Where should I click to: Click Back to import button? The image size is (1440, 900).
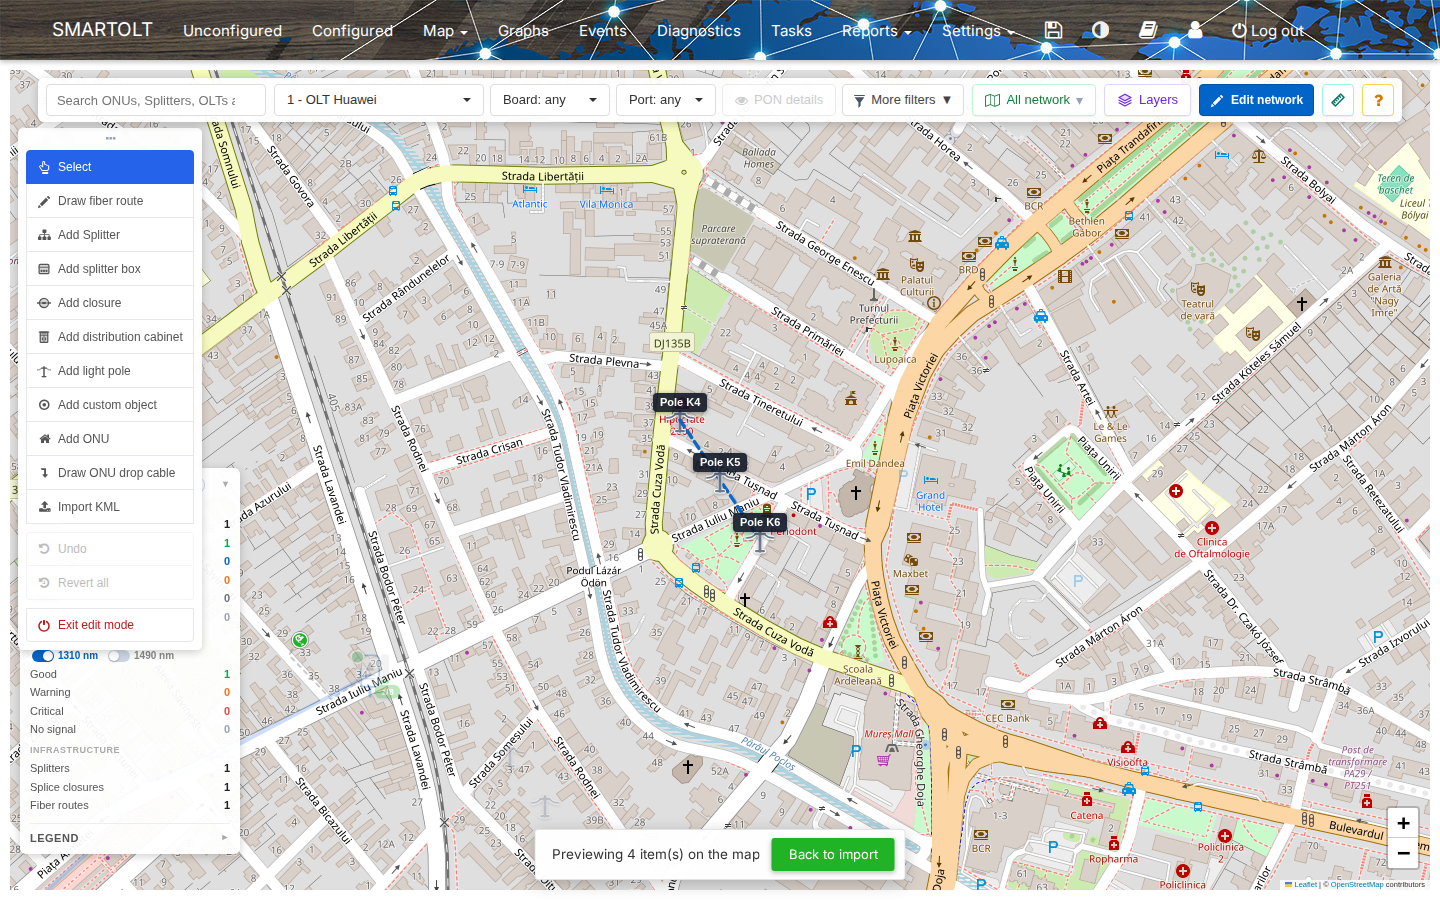pyautogui.click(x=833, y=854)
